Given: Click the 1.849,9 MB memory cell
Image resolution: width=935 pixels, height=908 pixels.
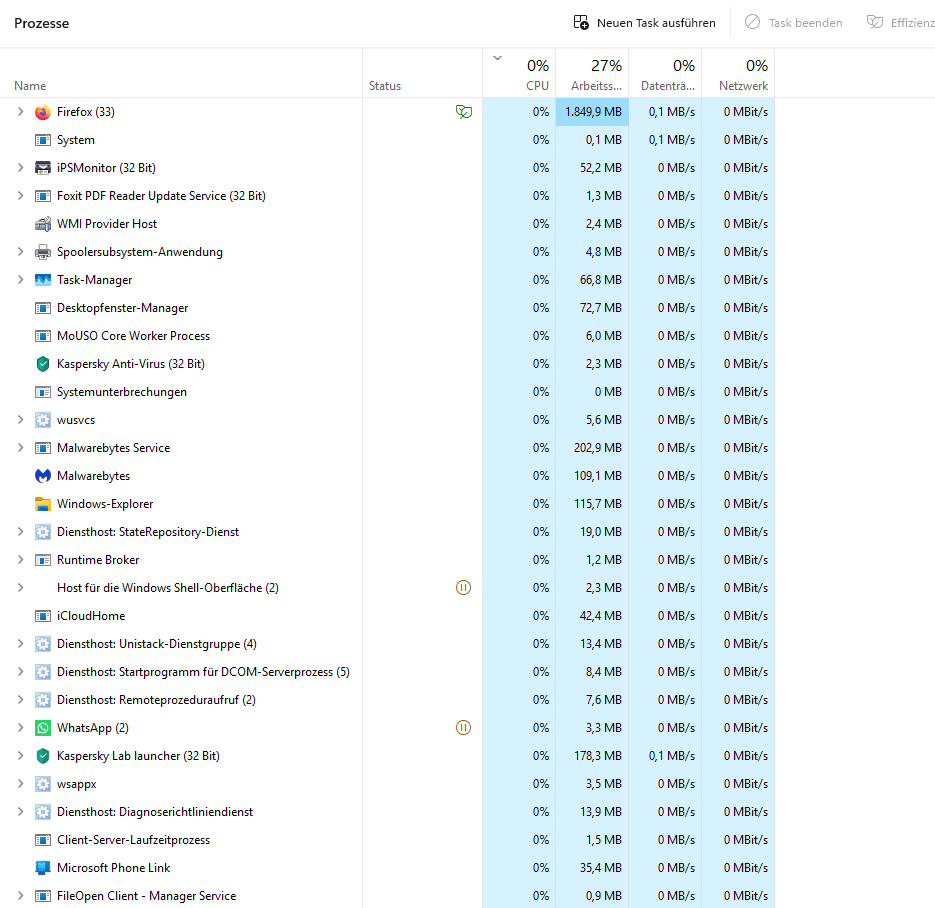Looking at the screenshot, I should [x=592, y=112].
